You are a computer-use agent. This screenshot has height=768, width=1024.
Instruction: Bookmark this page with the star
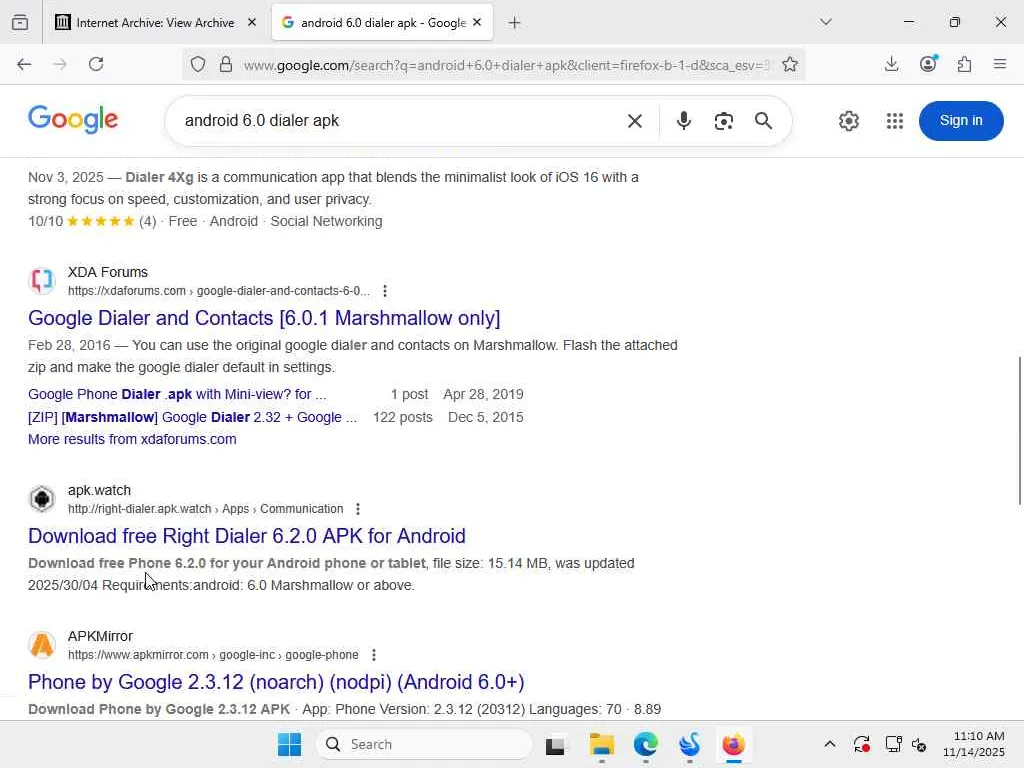pyautogui.click(x=790, y=64)
